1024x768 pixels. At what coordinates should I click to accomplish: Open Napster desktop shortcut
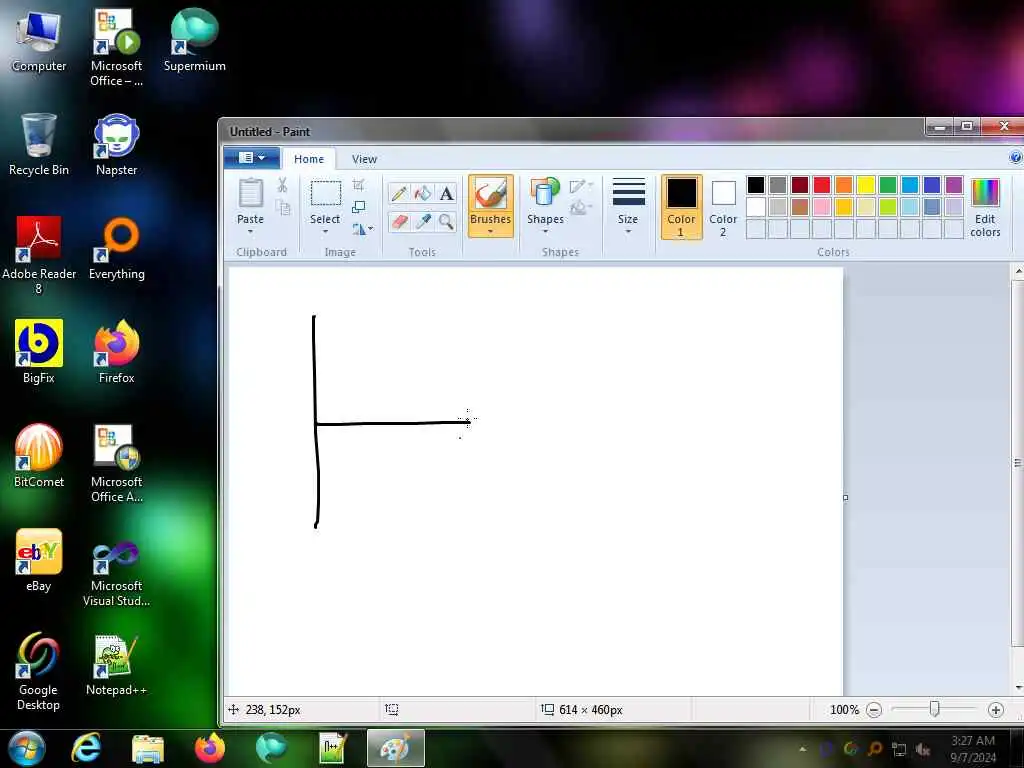[116, 145]
